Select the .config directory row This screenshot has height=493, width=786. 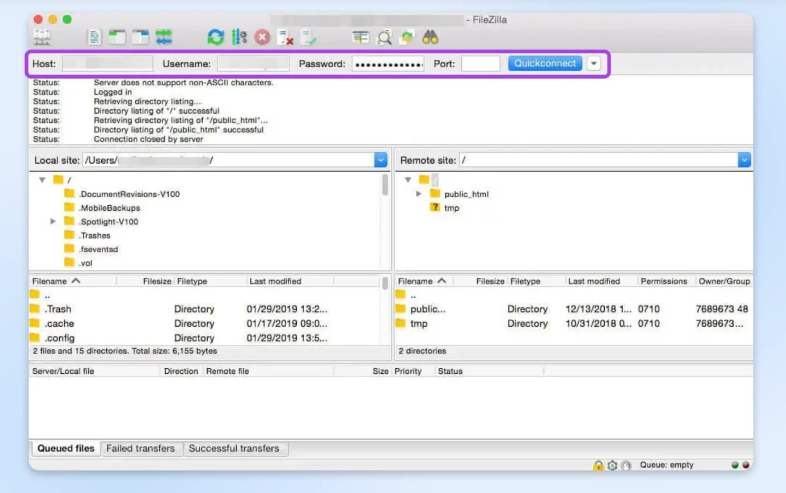pos(206,338)
